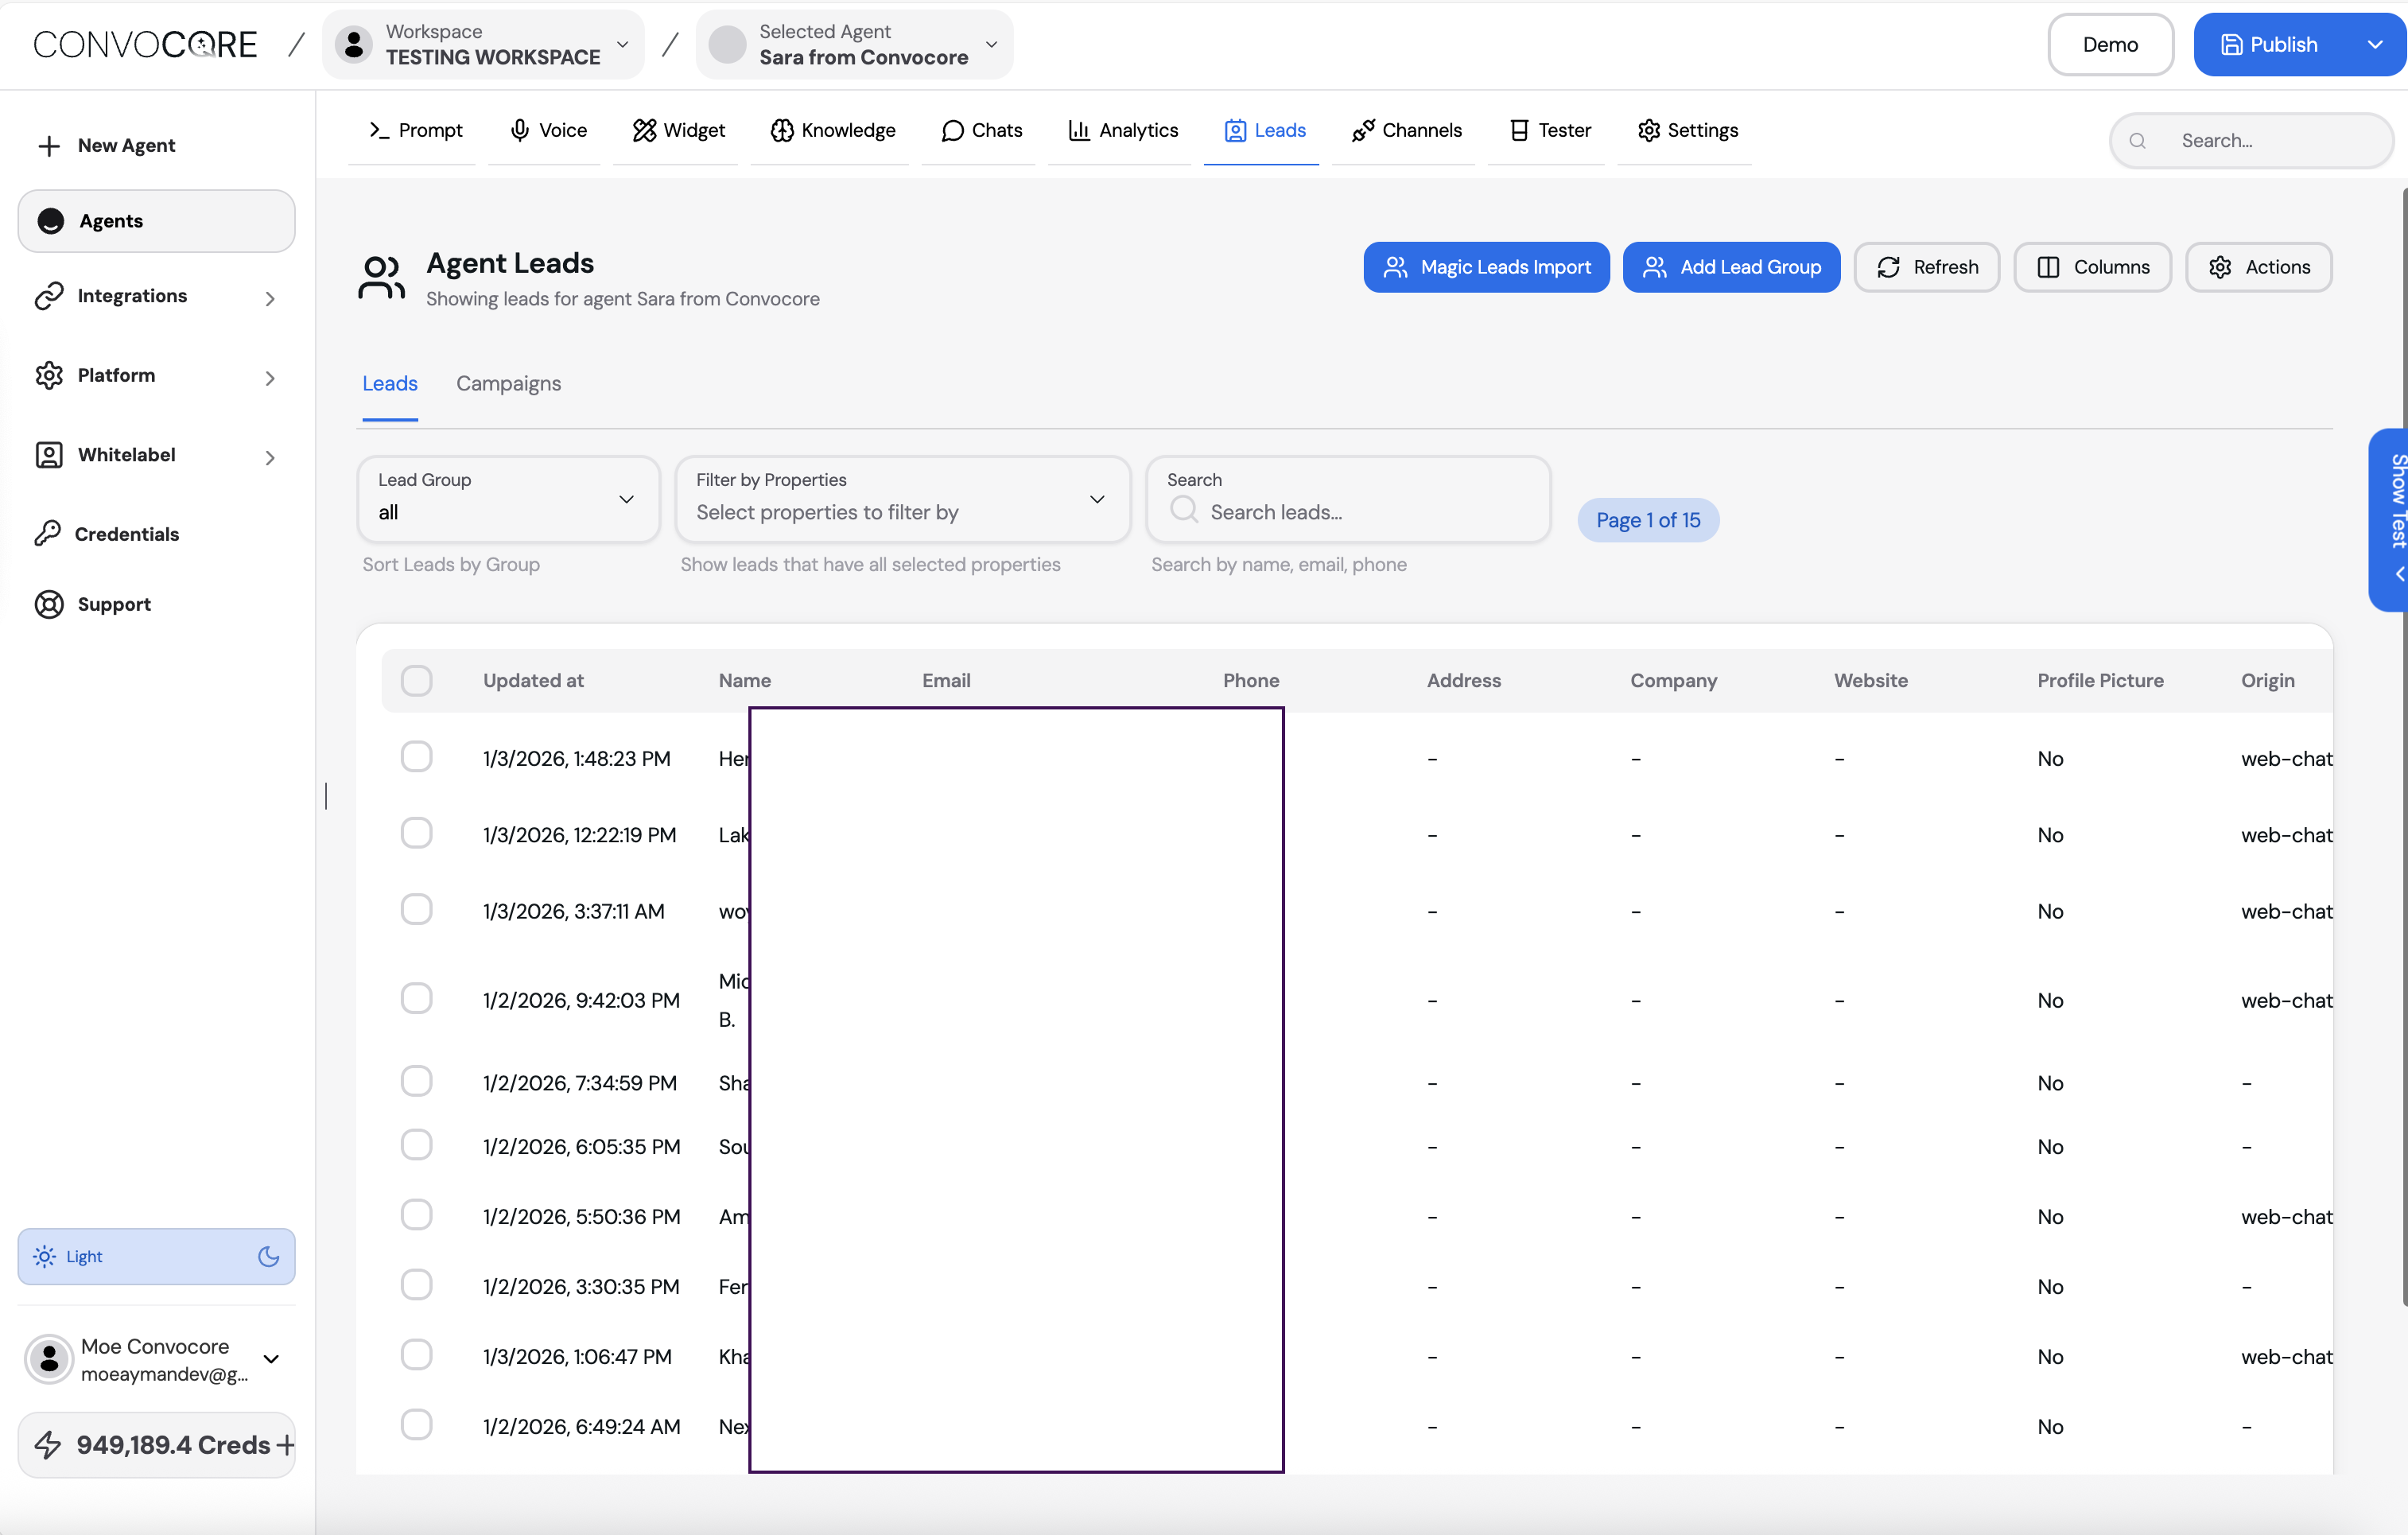
Task: Tick checkbox for 1/2/2026, 7:34:59 PM lead
Action: tap(416, 1082)
